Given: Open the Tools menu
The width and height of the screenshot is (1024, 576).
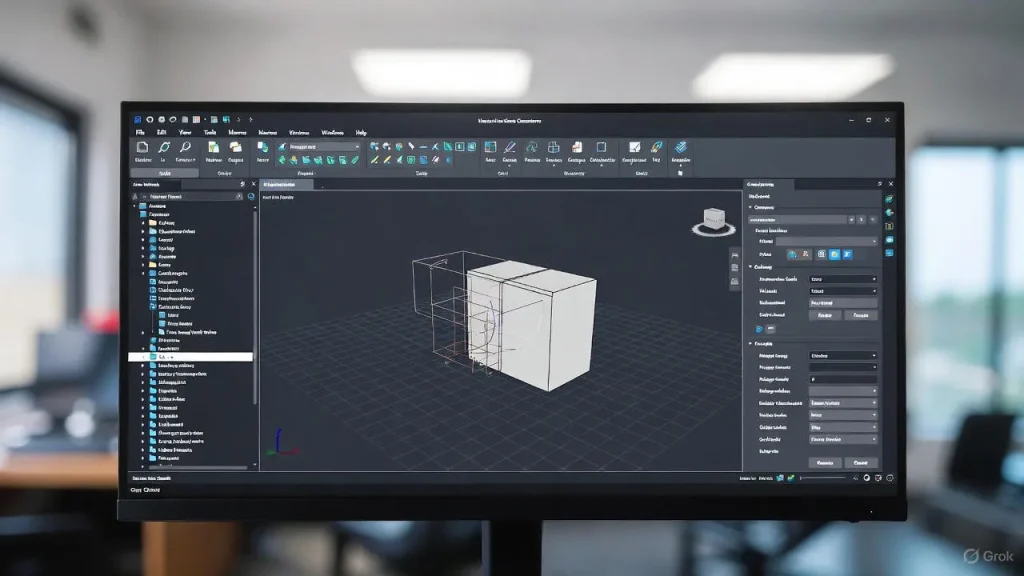Looking at the screenshot, I should [x=210, y=133].
